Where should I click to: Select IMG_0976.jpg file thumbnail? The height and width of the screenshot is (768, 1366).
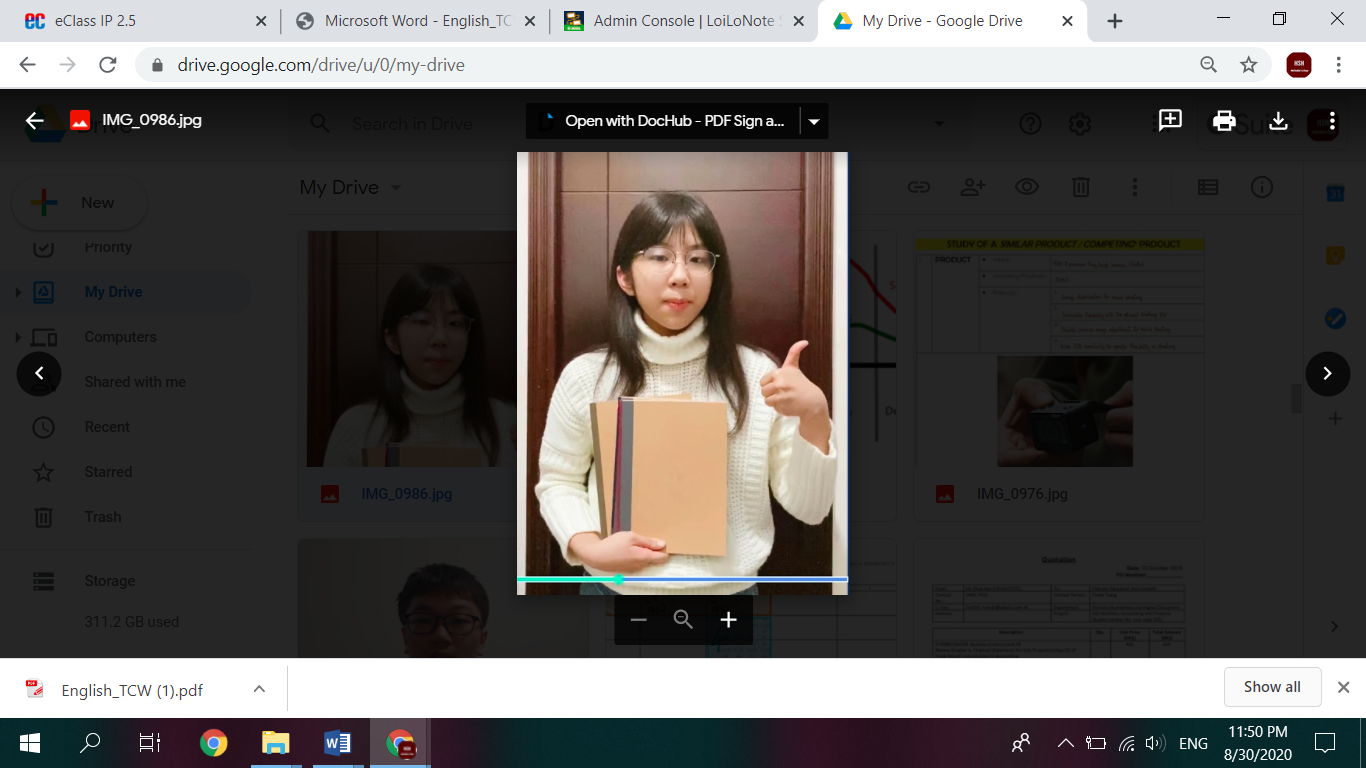click(x=1059, y=349)
